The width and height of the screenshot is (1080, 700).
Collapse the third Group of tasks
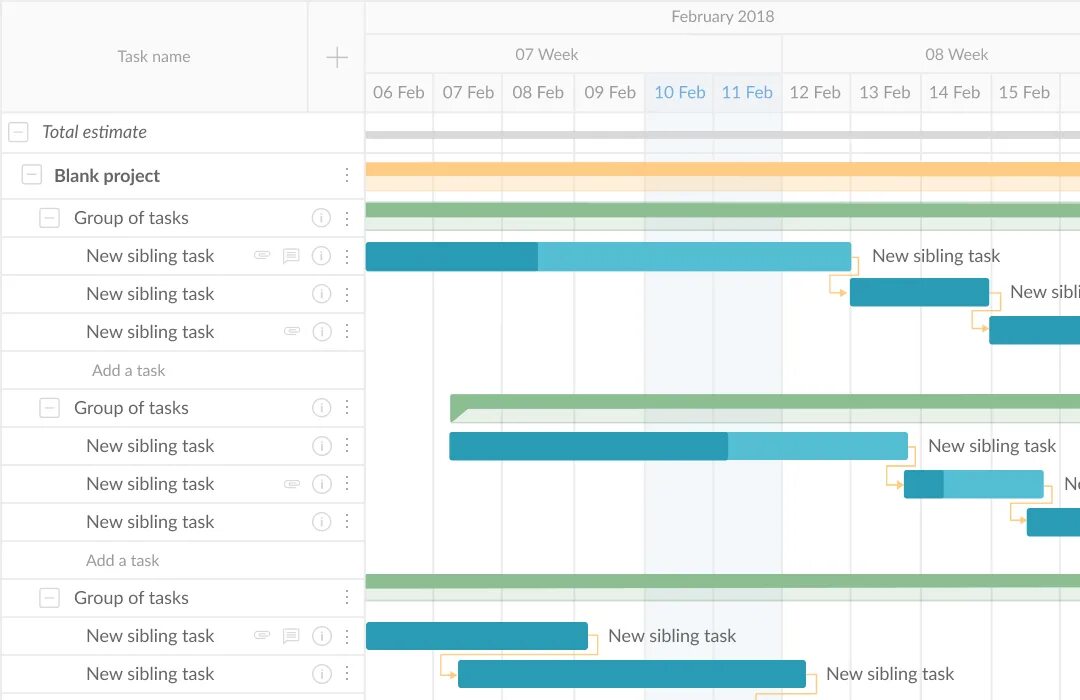click(x=49, y=597)
